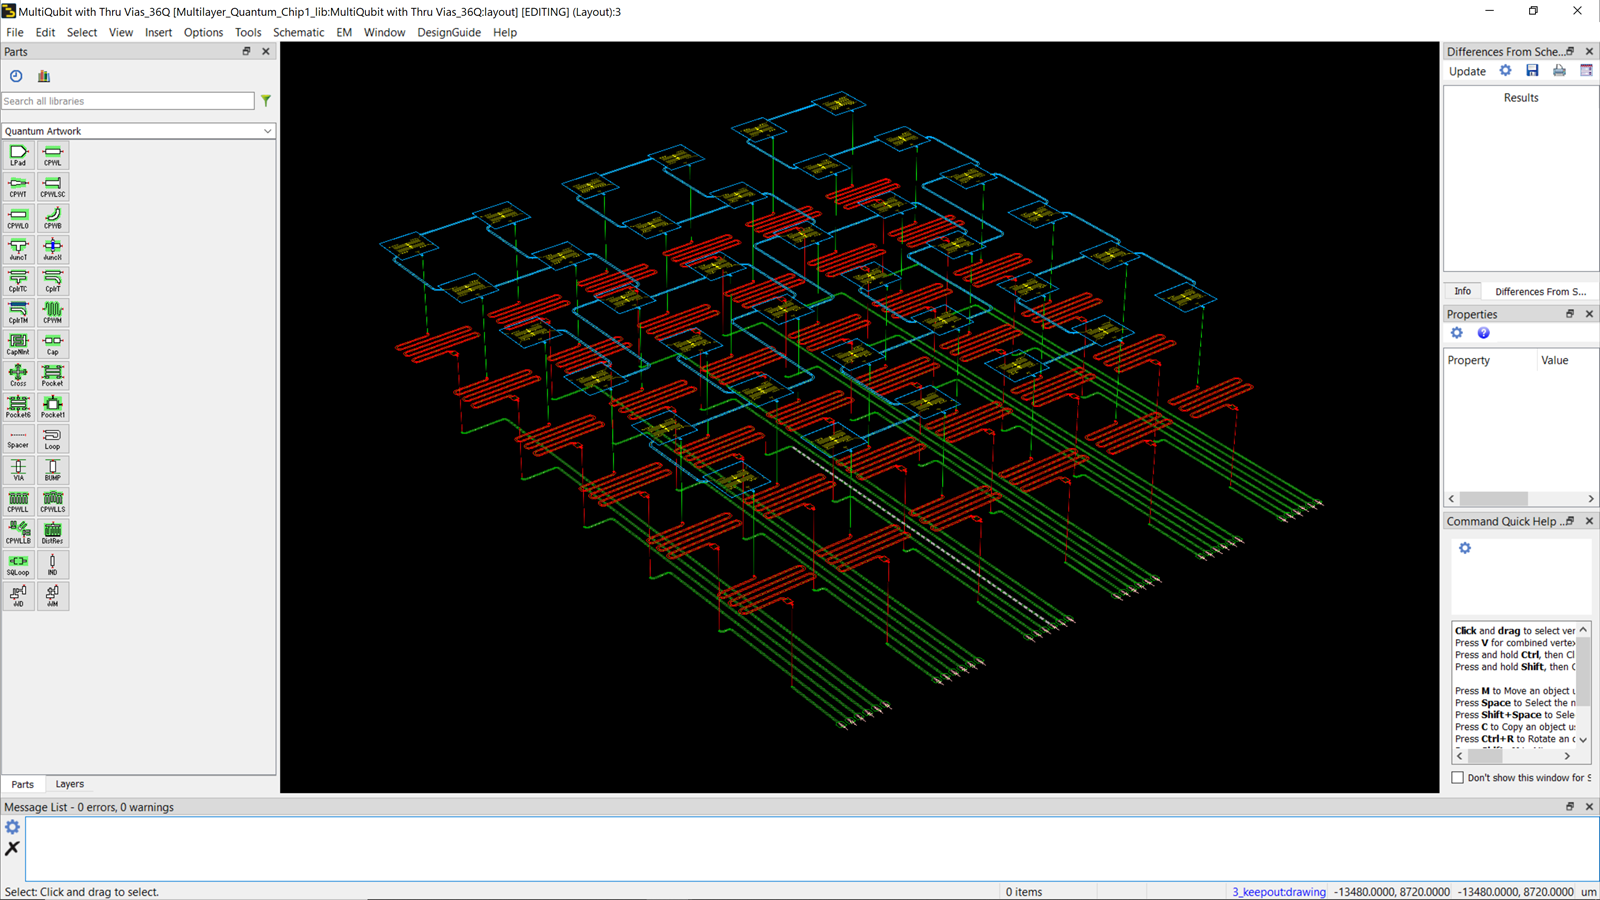Select the SQLoop part icon
This screenshot has width=1600, height=900.
18,563
